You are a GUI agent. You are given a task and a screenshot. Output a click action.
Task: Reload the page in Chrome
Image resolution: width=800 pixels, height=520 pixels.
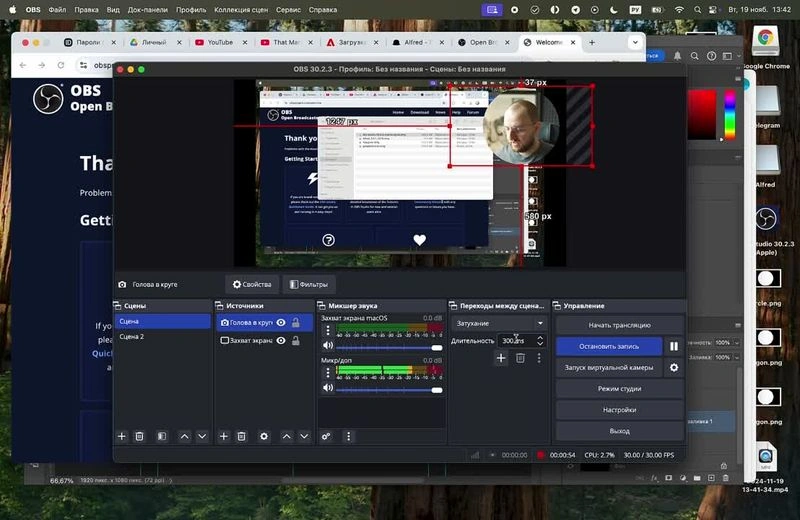(61, 65)
